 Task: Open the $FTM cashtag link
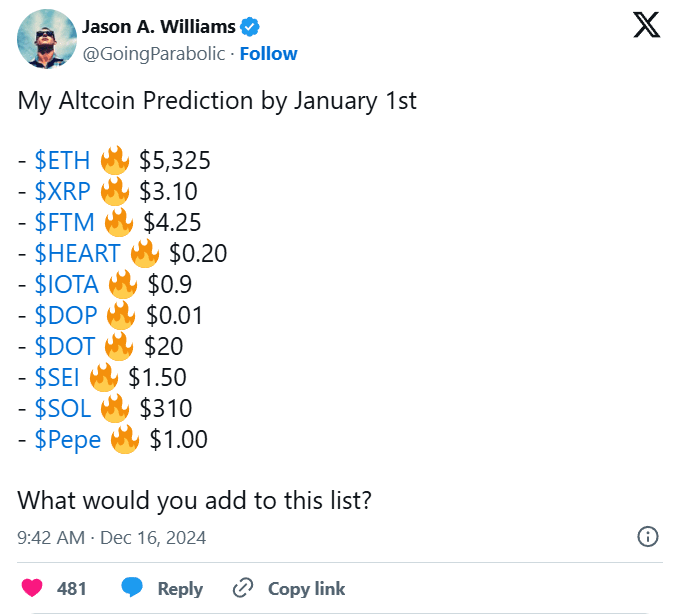pyautogui.click(x=64, y=223)
